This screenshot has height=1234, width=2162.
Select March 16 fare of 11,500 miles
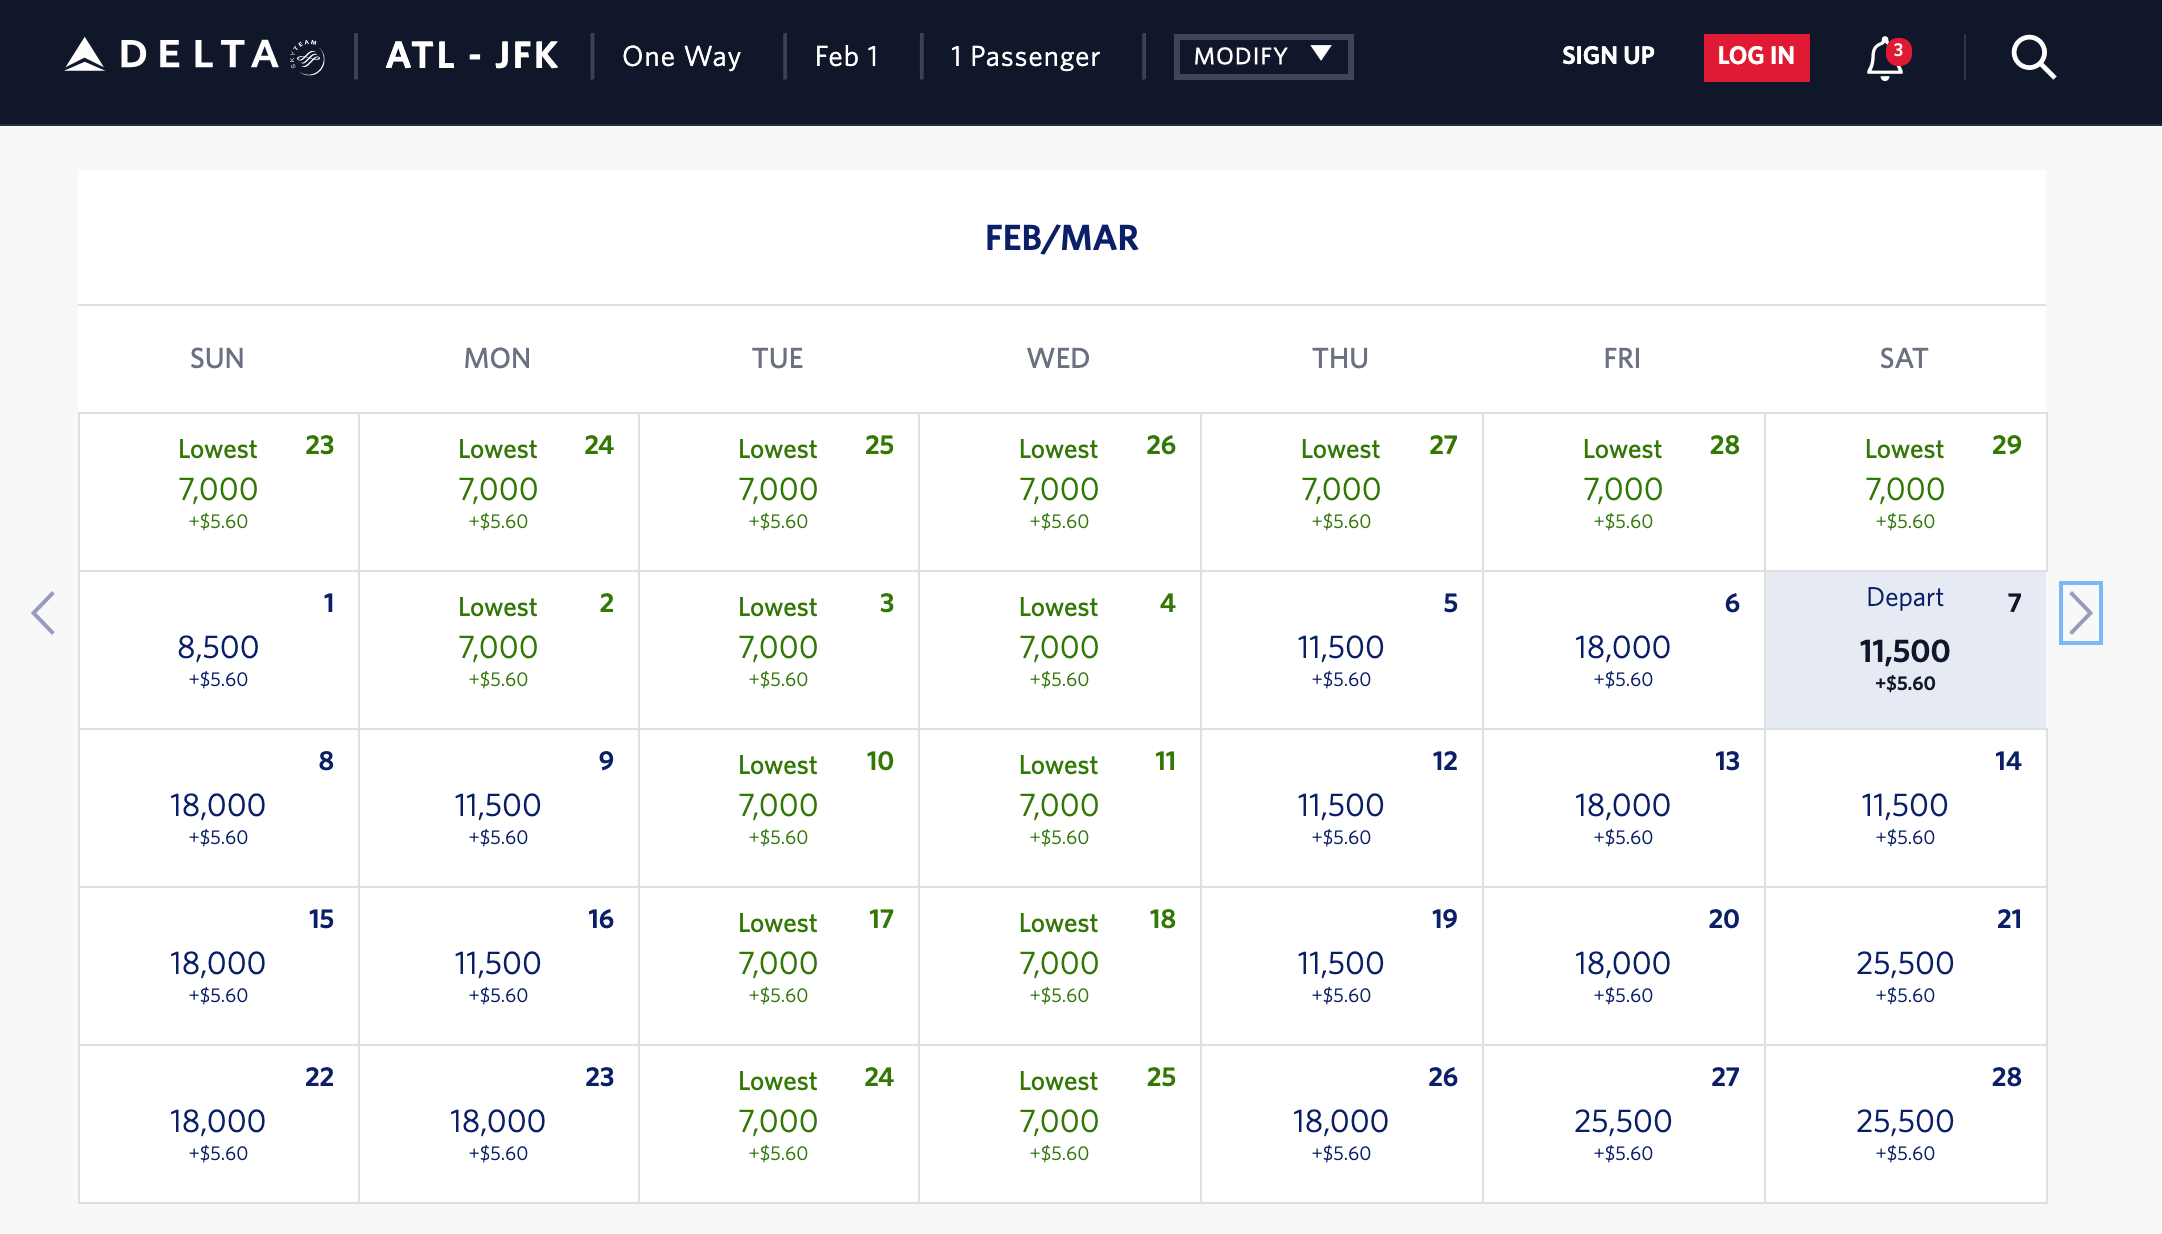click(497, 966)
